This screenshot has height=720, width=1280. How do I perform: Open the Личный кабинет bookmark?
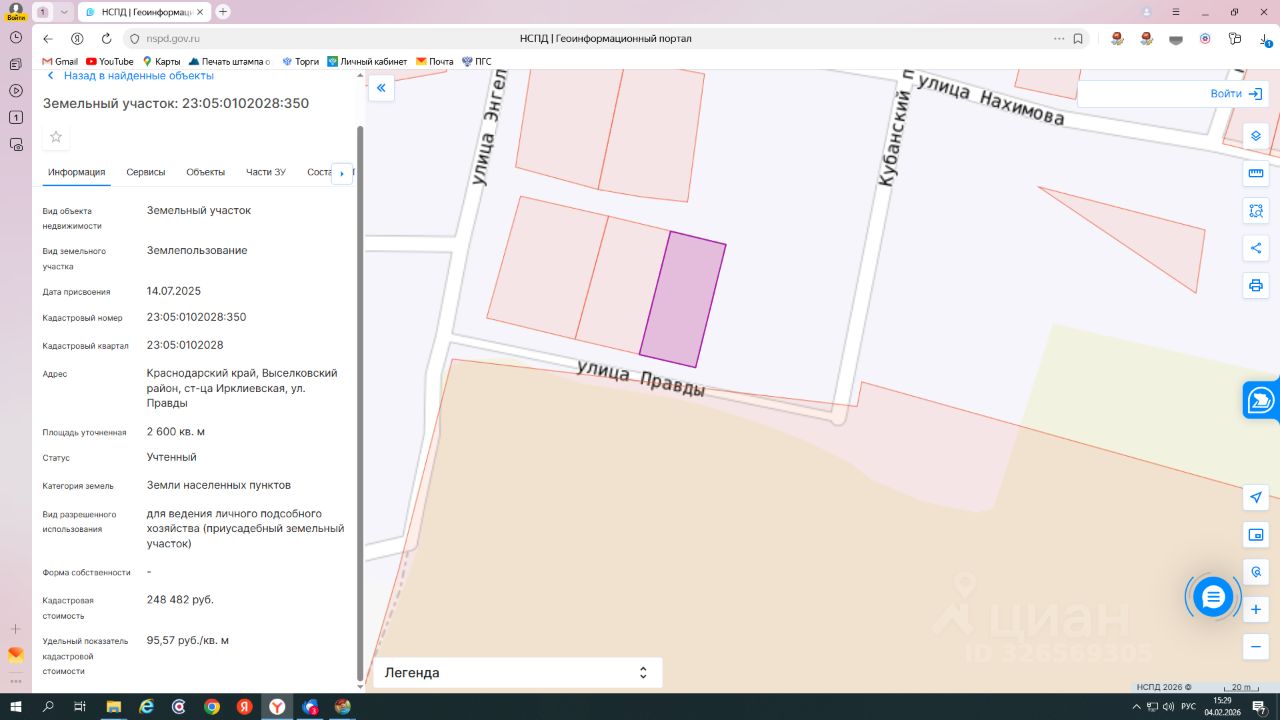tap(367, 62)
